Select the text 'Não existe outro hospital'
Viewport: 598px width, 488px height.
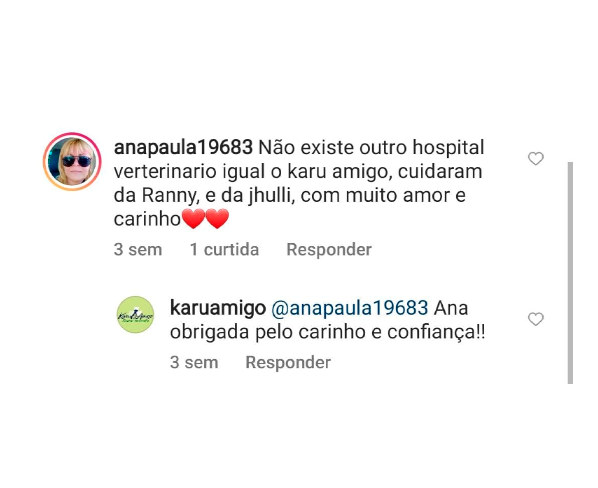tap(371, 148)
